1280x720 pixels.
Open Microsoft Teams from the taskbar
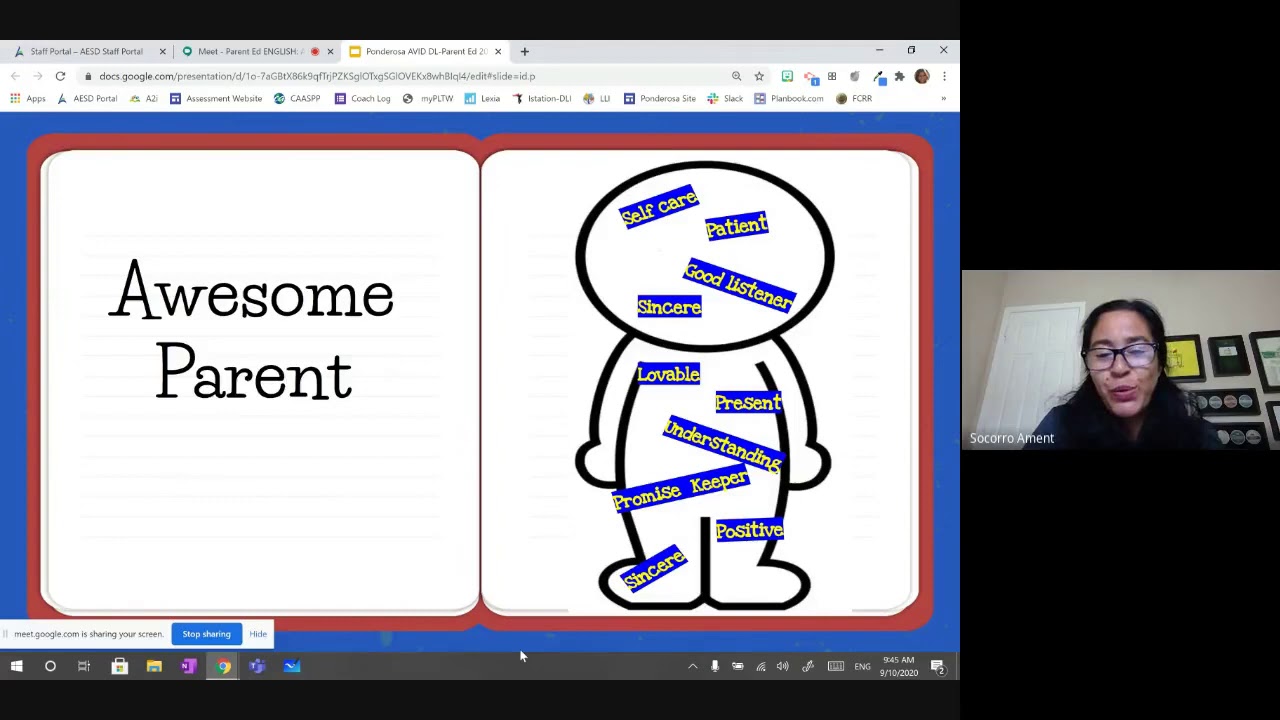pos(257,667)
